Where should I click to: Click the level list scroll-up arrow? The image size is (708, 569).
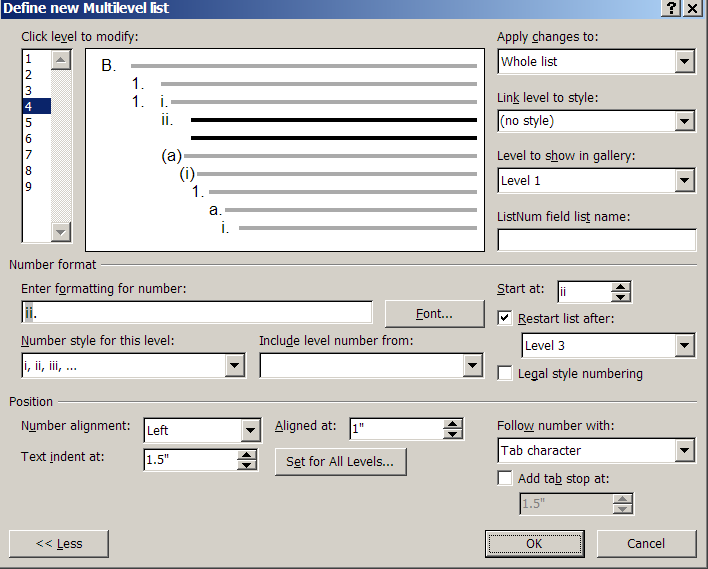pyautogui.click(x=61, y=60)
